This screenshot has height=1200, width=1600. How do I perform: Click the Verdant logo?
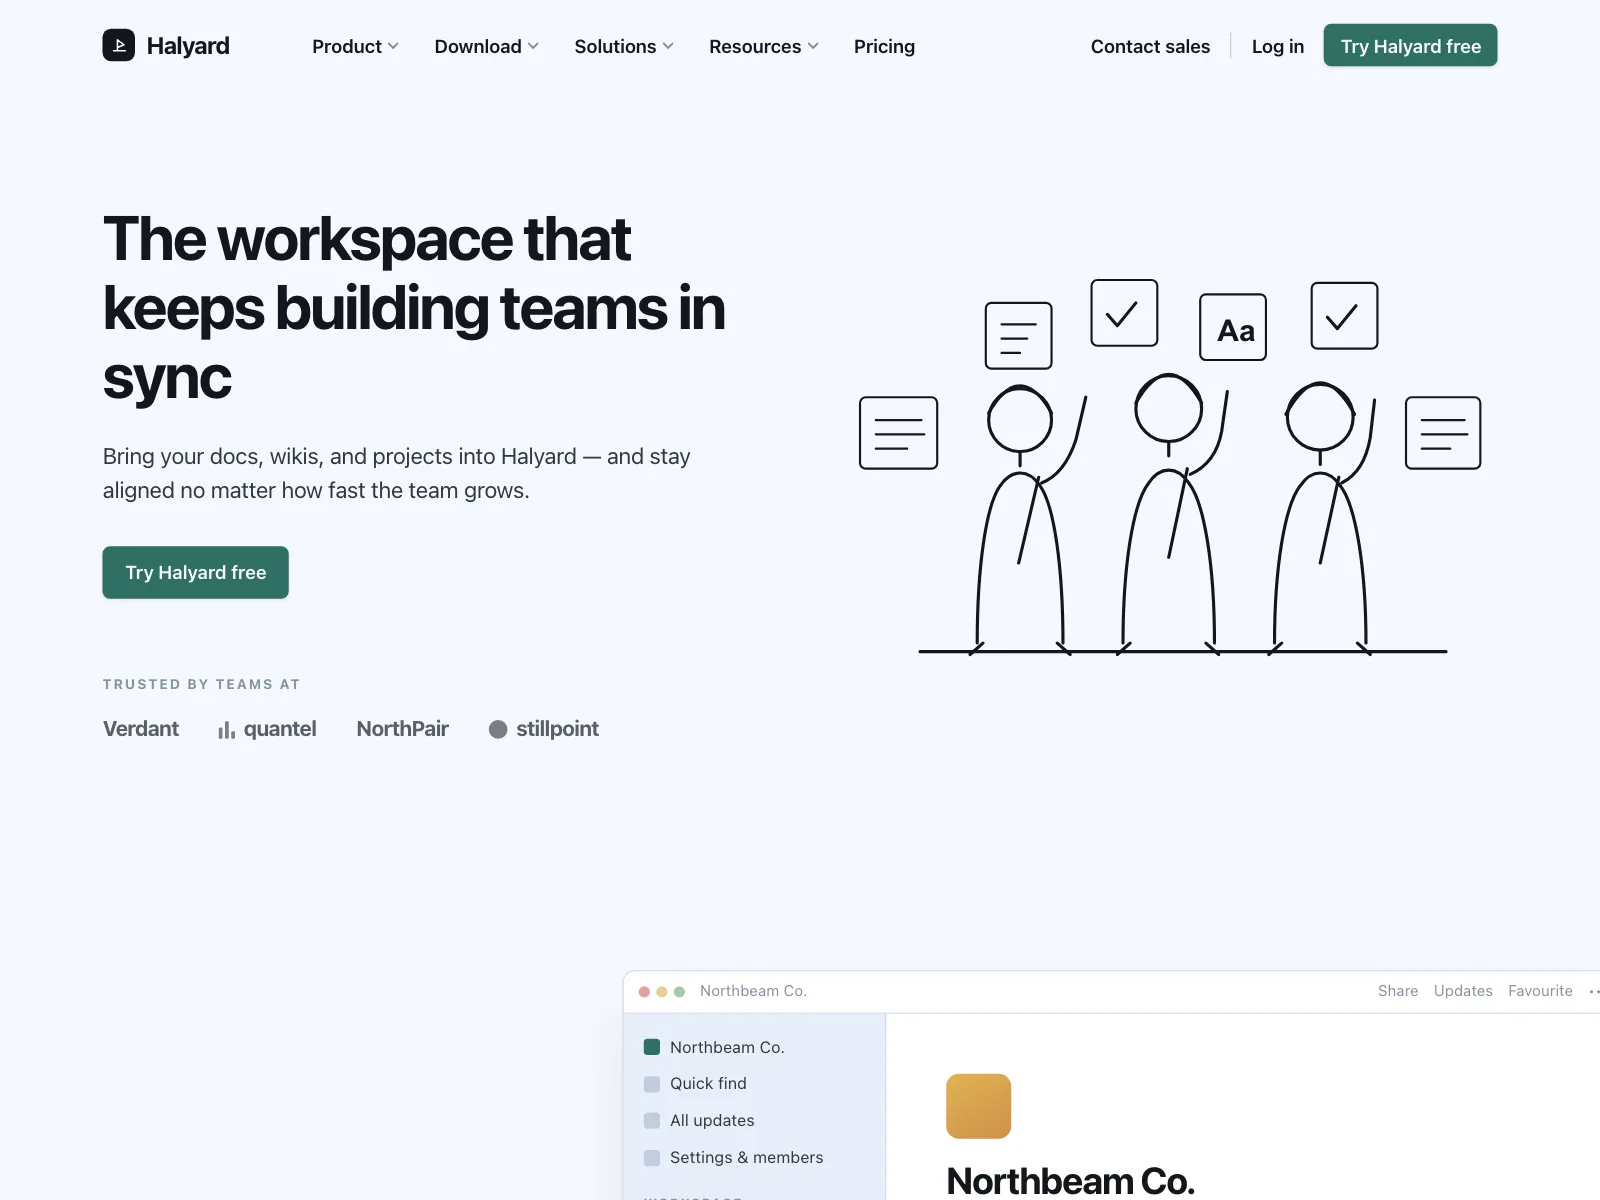click(141, 729)
